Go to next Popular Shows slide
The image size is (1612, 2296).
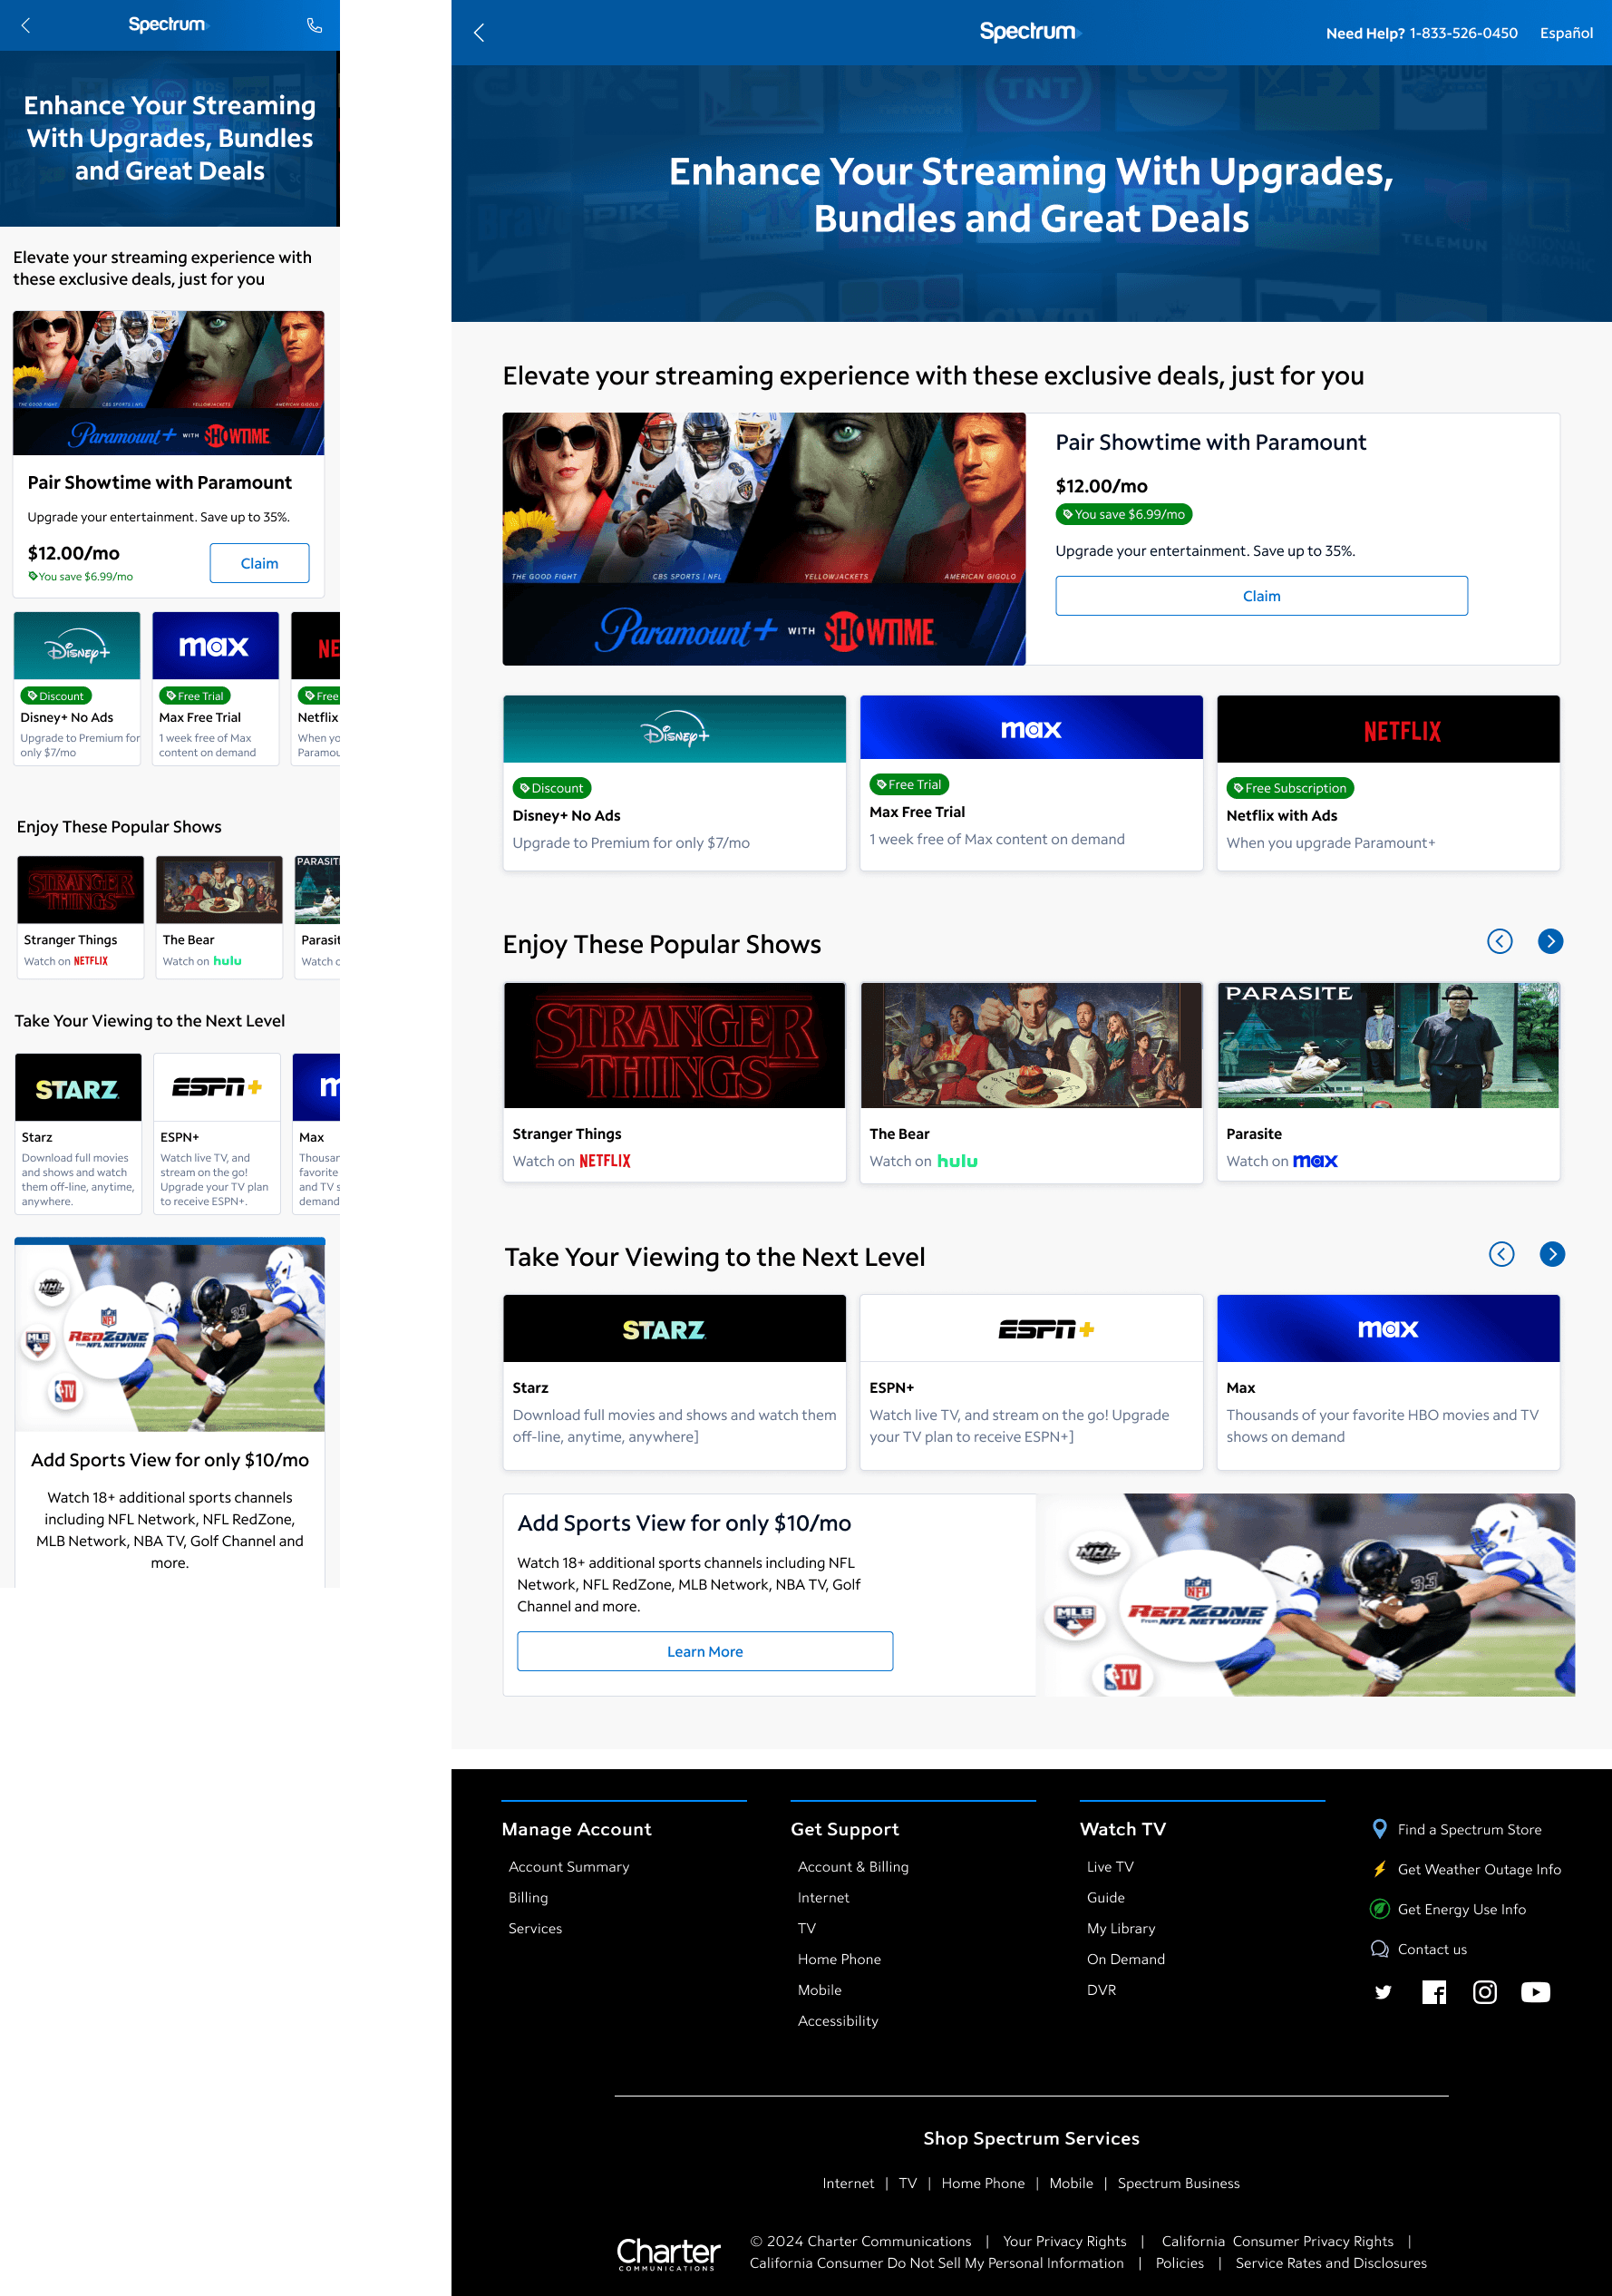click(x=1550, y=941)
